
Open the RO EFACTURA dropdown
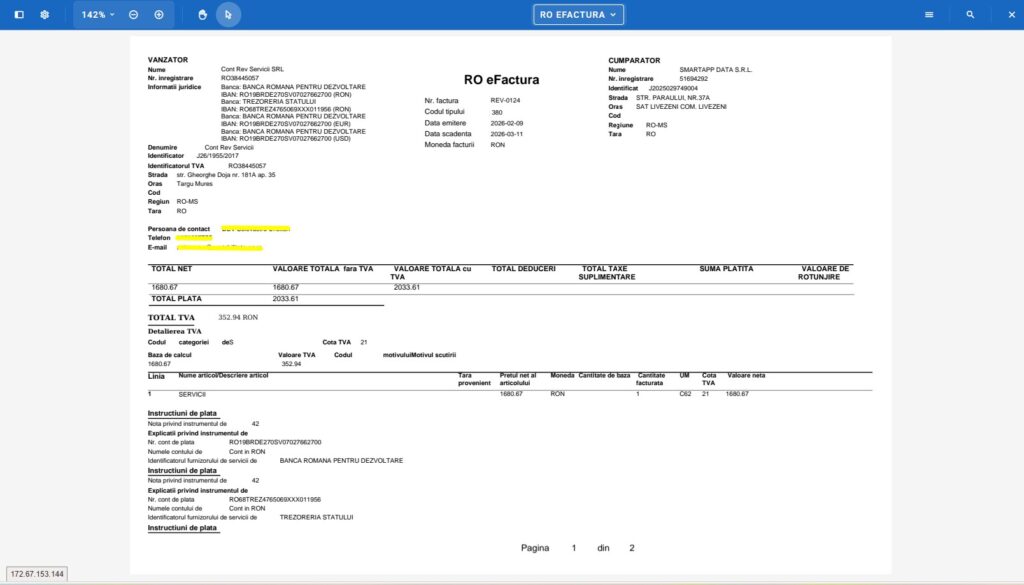click(x=578, y=15)
